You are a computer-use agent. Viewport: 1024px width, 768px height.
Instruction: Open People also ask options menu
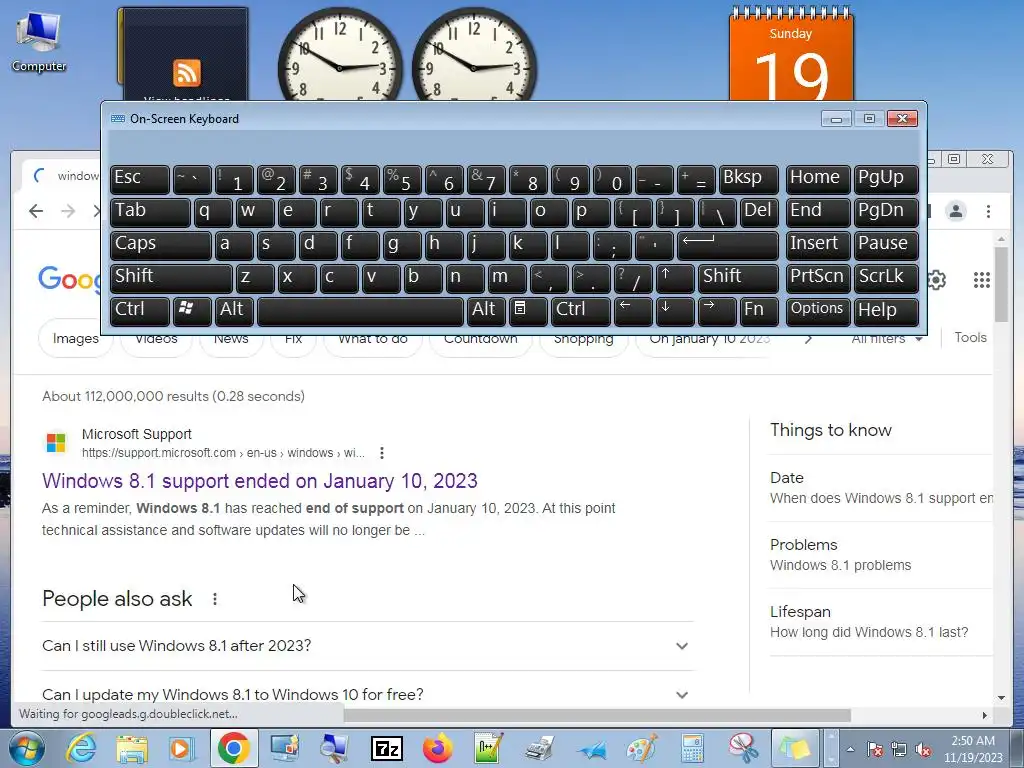[x=215, y=599]
